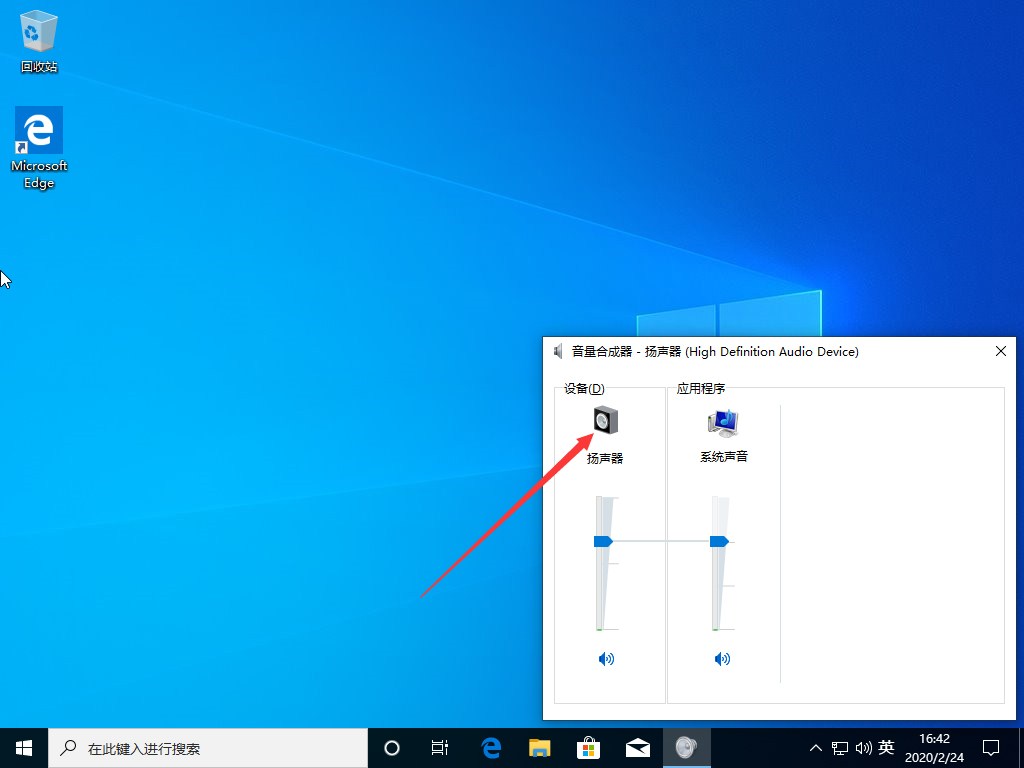The image size is (1024, 768).
Task: Click the 英 language indicator
Action: point(886,747)
